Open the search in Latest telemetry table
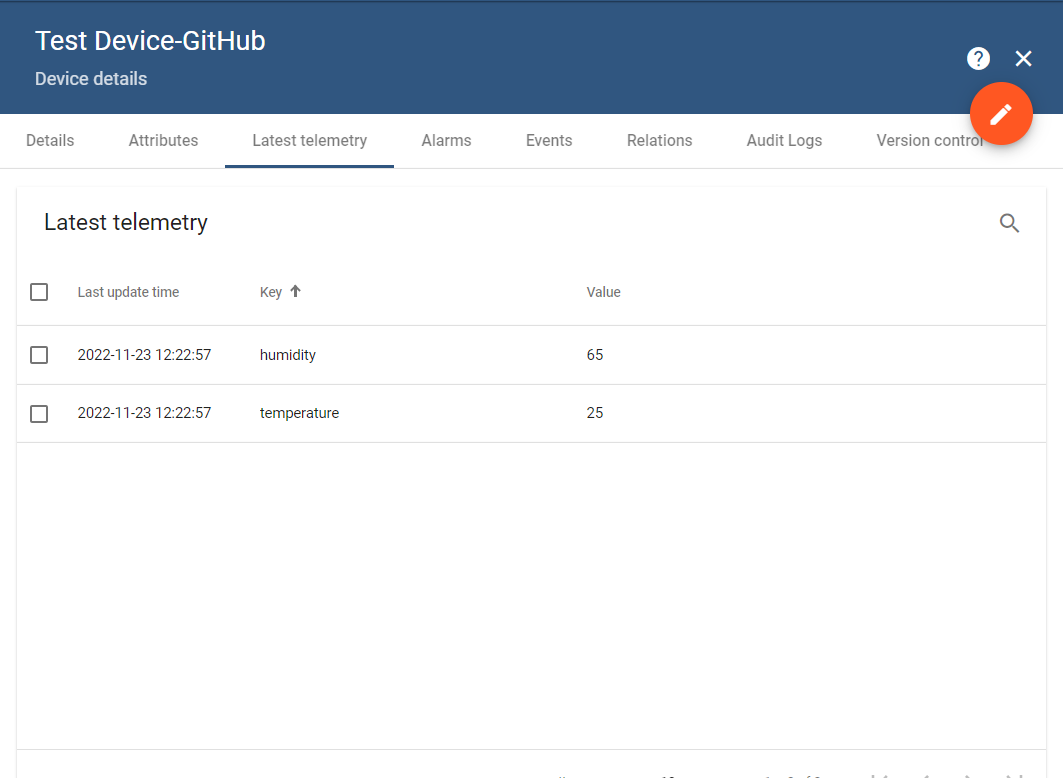 (x=1009, y=222)
